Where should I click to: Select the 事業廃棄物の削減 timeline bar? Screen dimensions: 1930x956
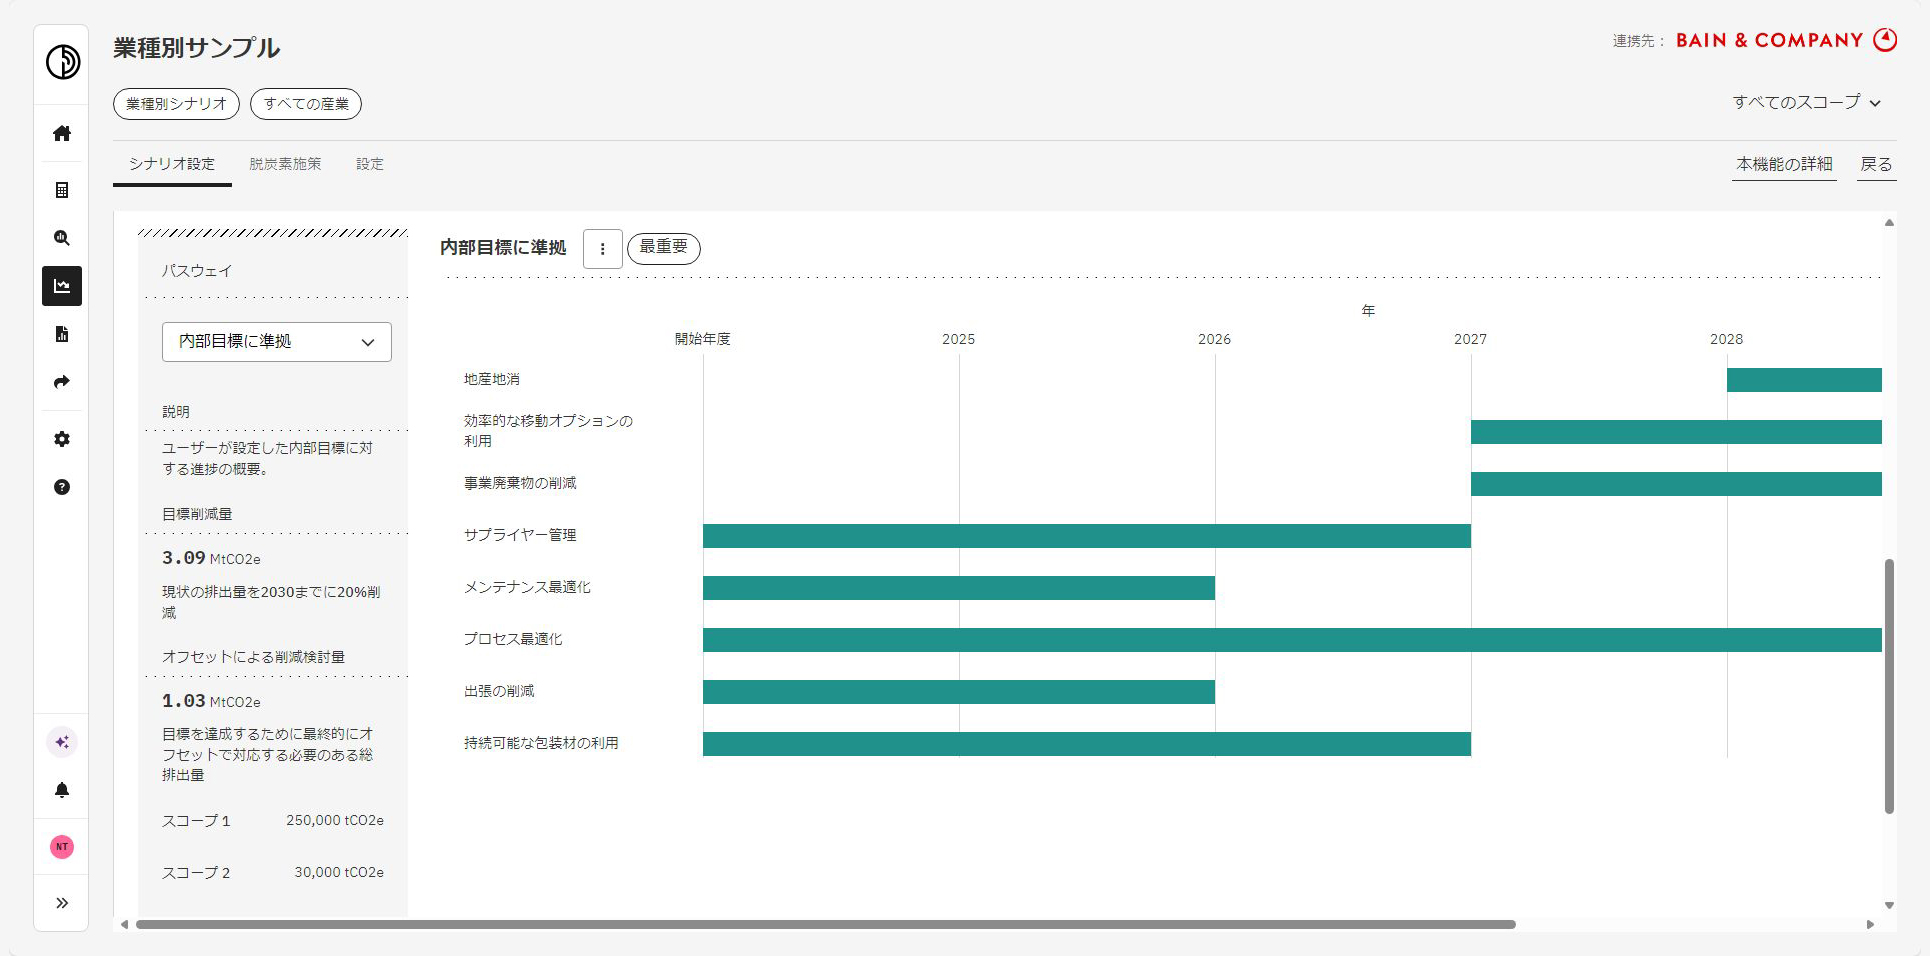pyautogui.click(x=1676, y=484)
